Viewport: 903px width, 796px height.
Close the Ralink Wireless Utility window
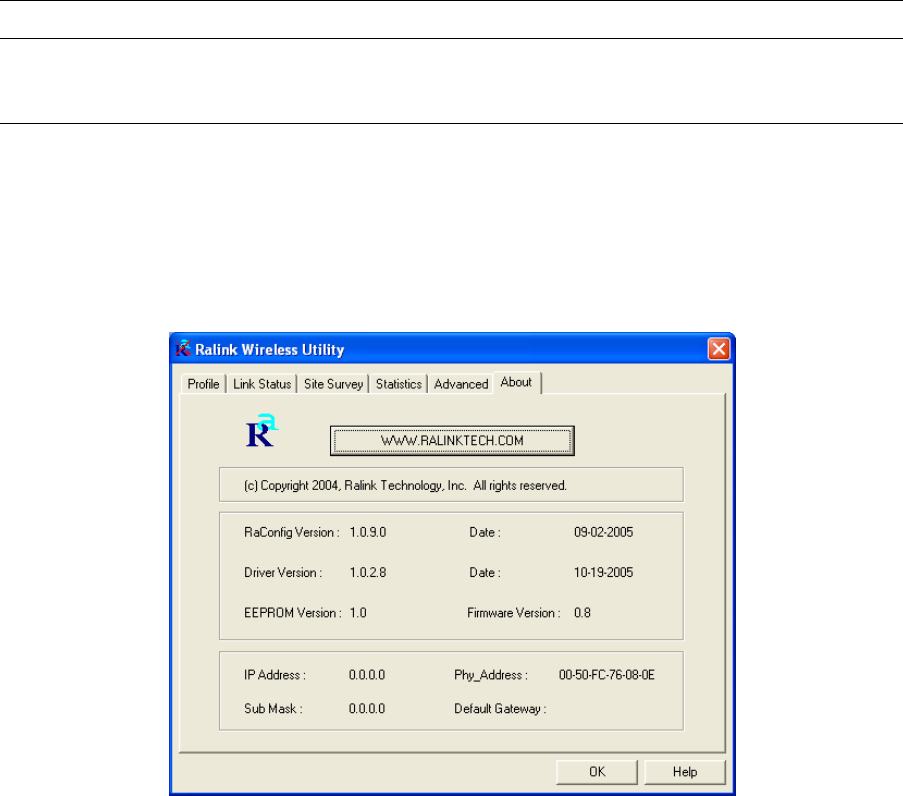click(719, 349)
